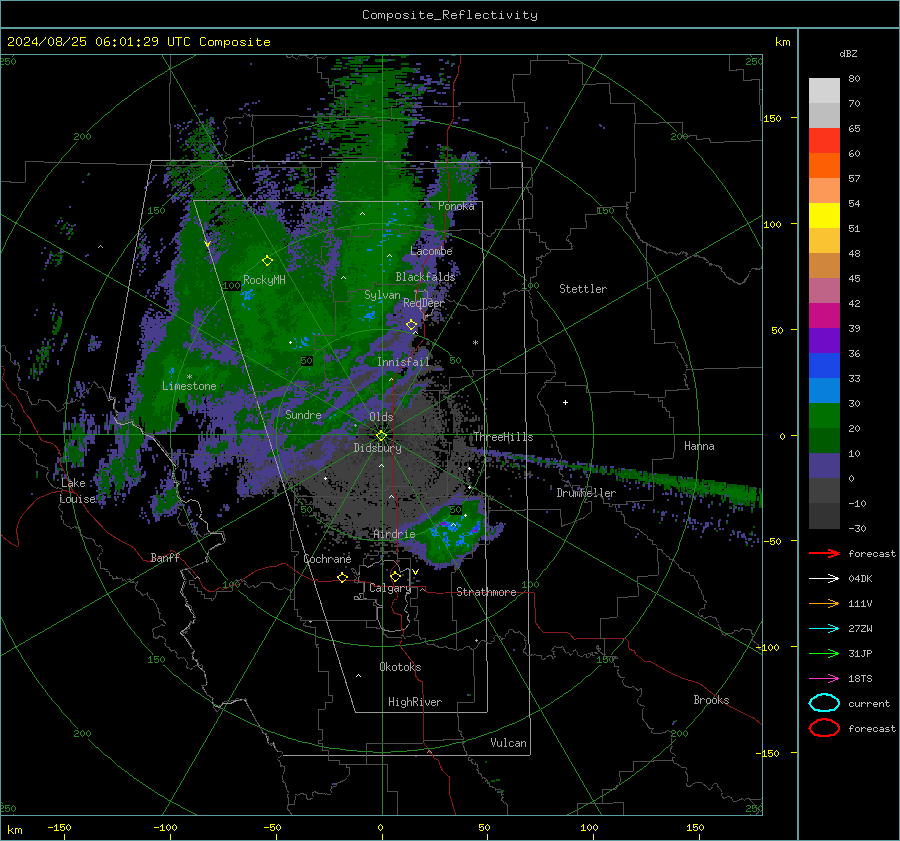The height and width of the screenshot is (841, 900).
Task: Click the magenta 42 dBZ color swatch
Action: pos(824,315)
